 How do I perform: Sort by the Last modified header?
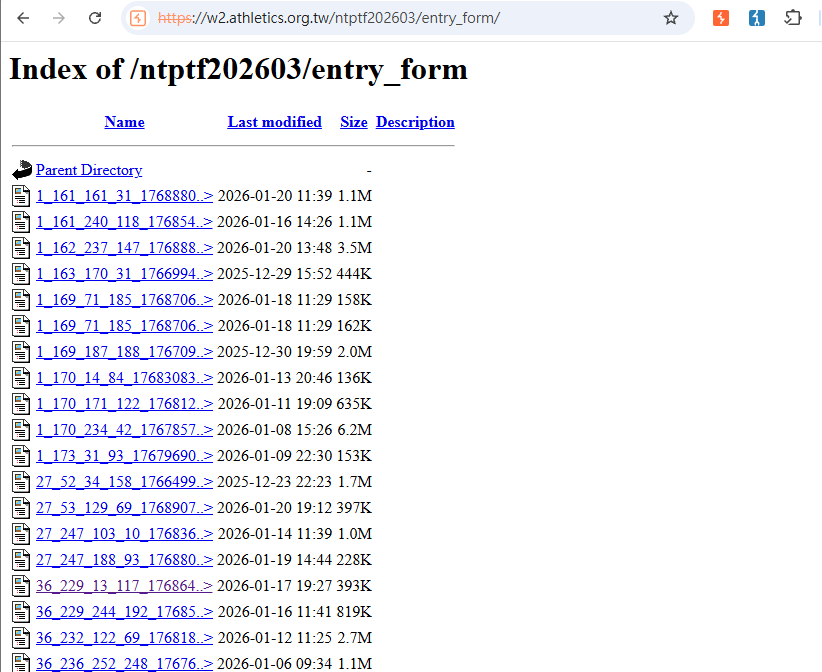point(274,122)
